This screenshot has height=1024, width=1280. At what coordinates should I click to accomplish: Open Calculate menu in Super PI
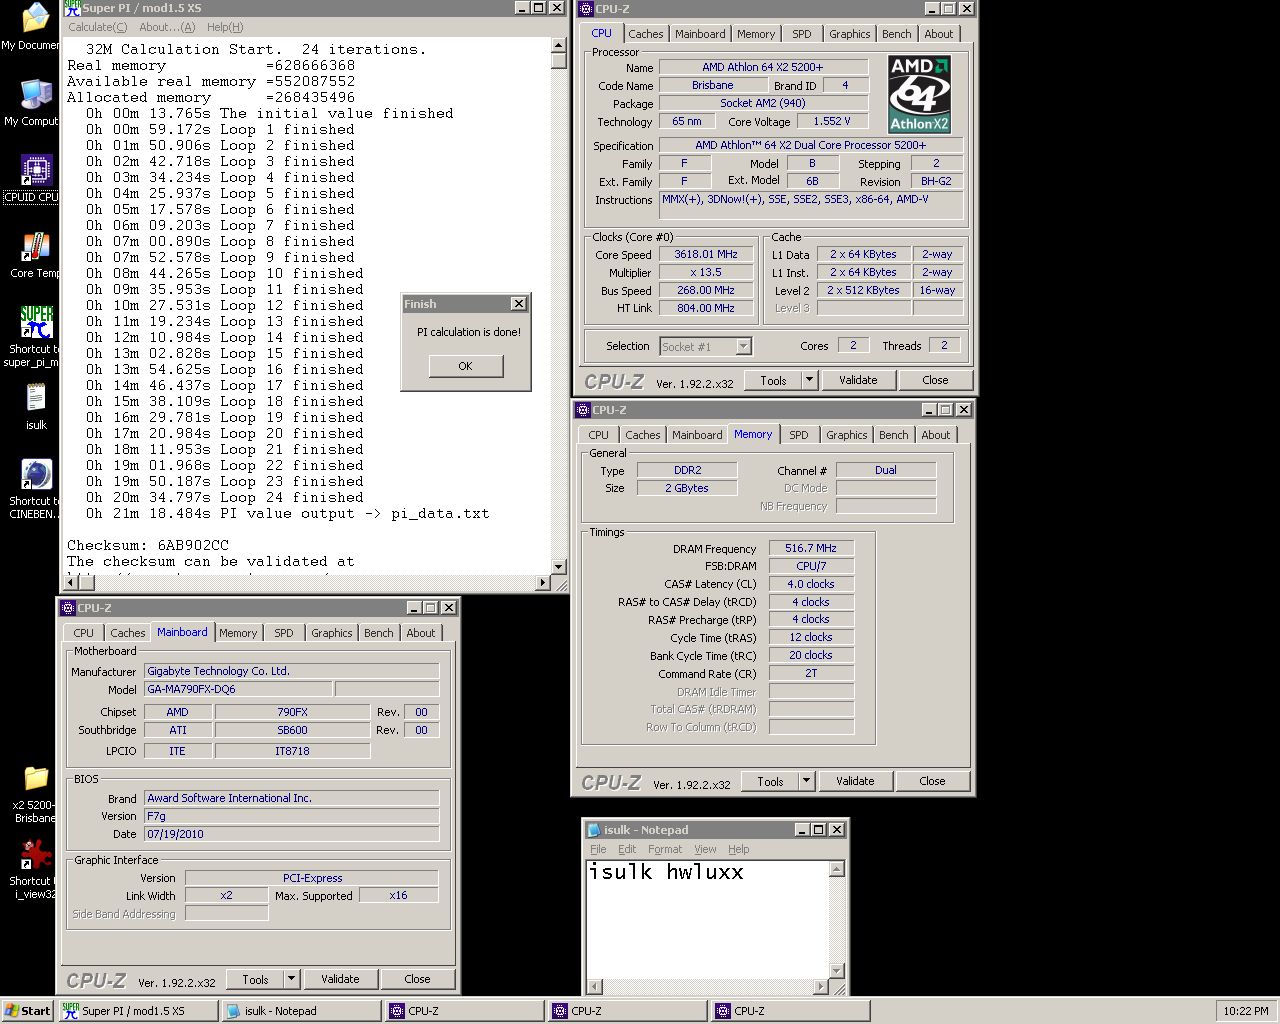(97, 27)
